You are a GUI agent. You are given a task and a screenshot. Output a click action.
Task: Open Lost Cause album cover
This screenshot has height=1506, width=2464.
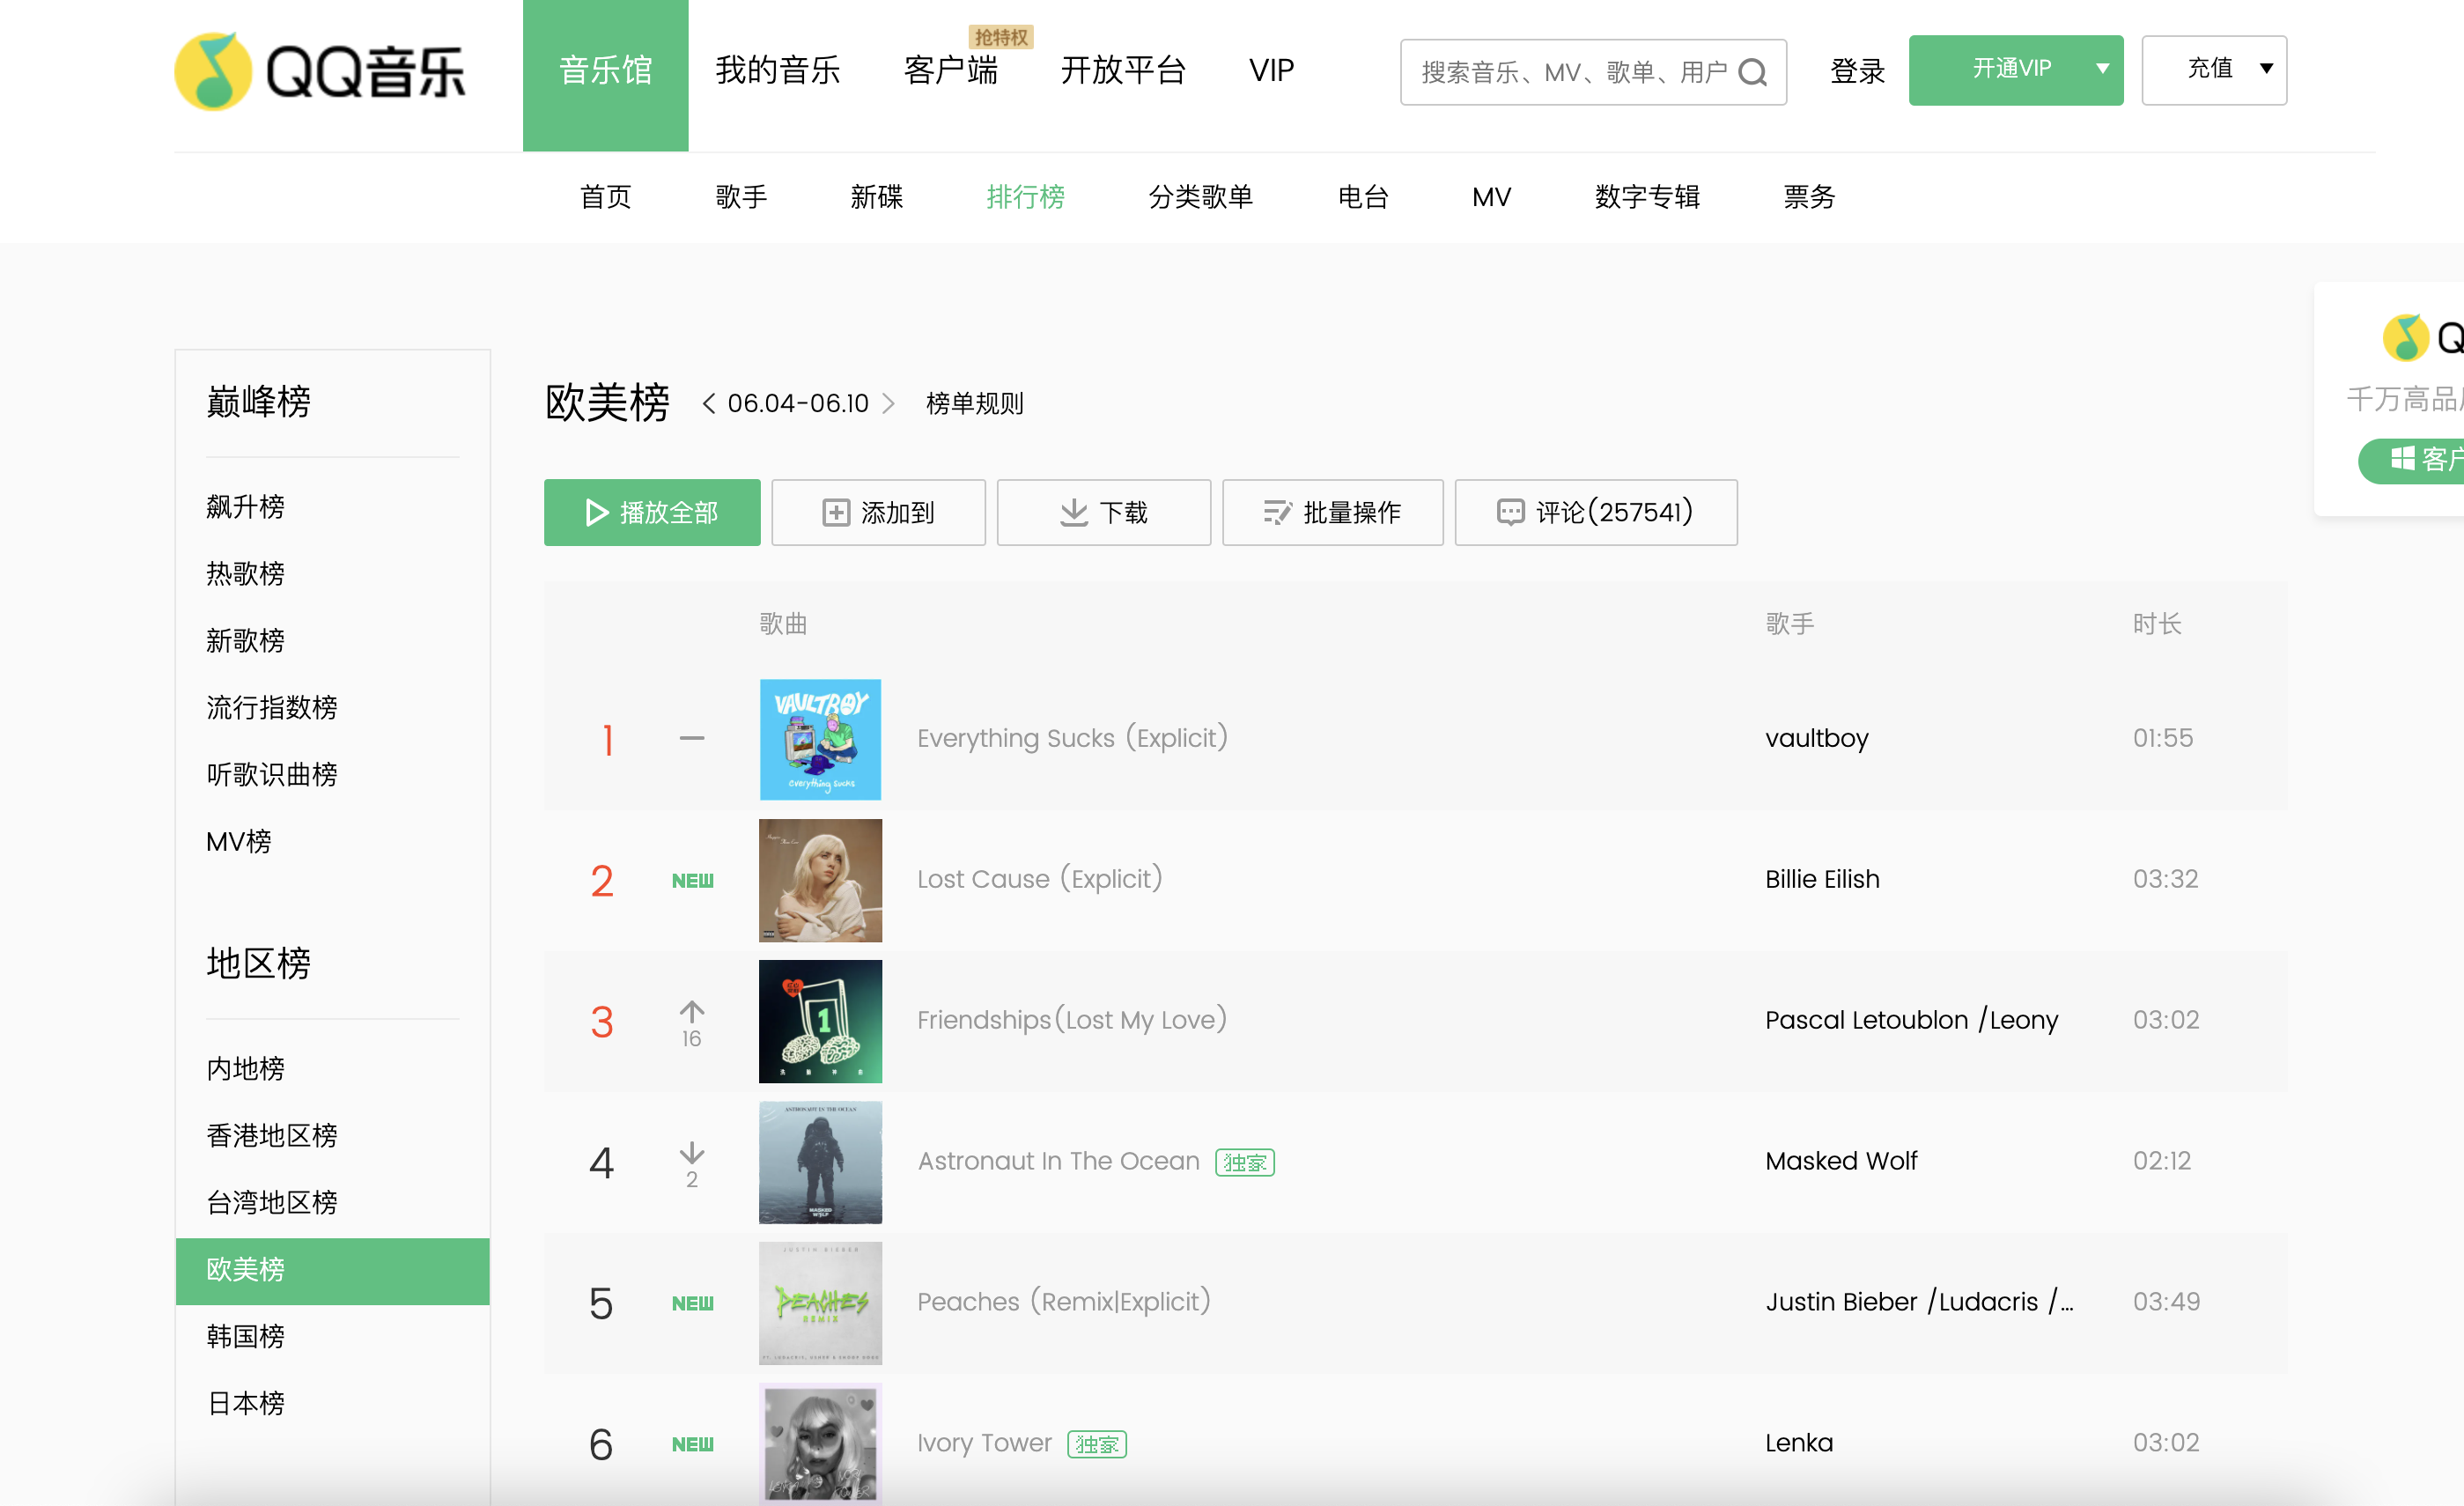coord(820,880)
